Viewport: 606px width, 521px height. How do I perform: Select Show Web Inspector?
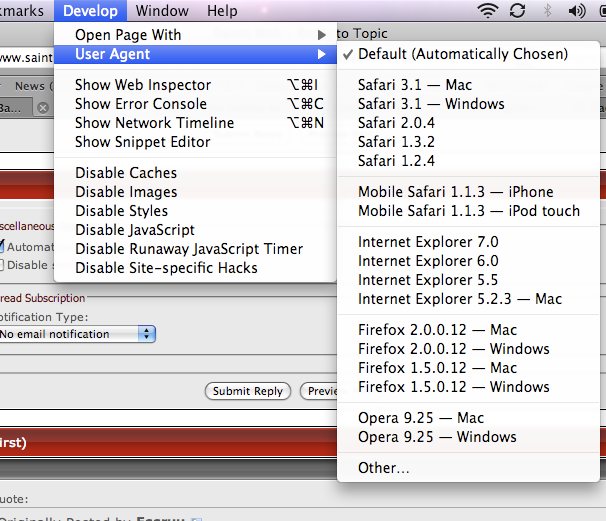[143, 85]
